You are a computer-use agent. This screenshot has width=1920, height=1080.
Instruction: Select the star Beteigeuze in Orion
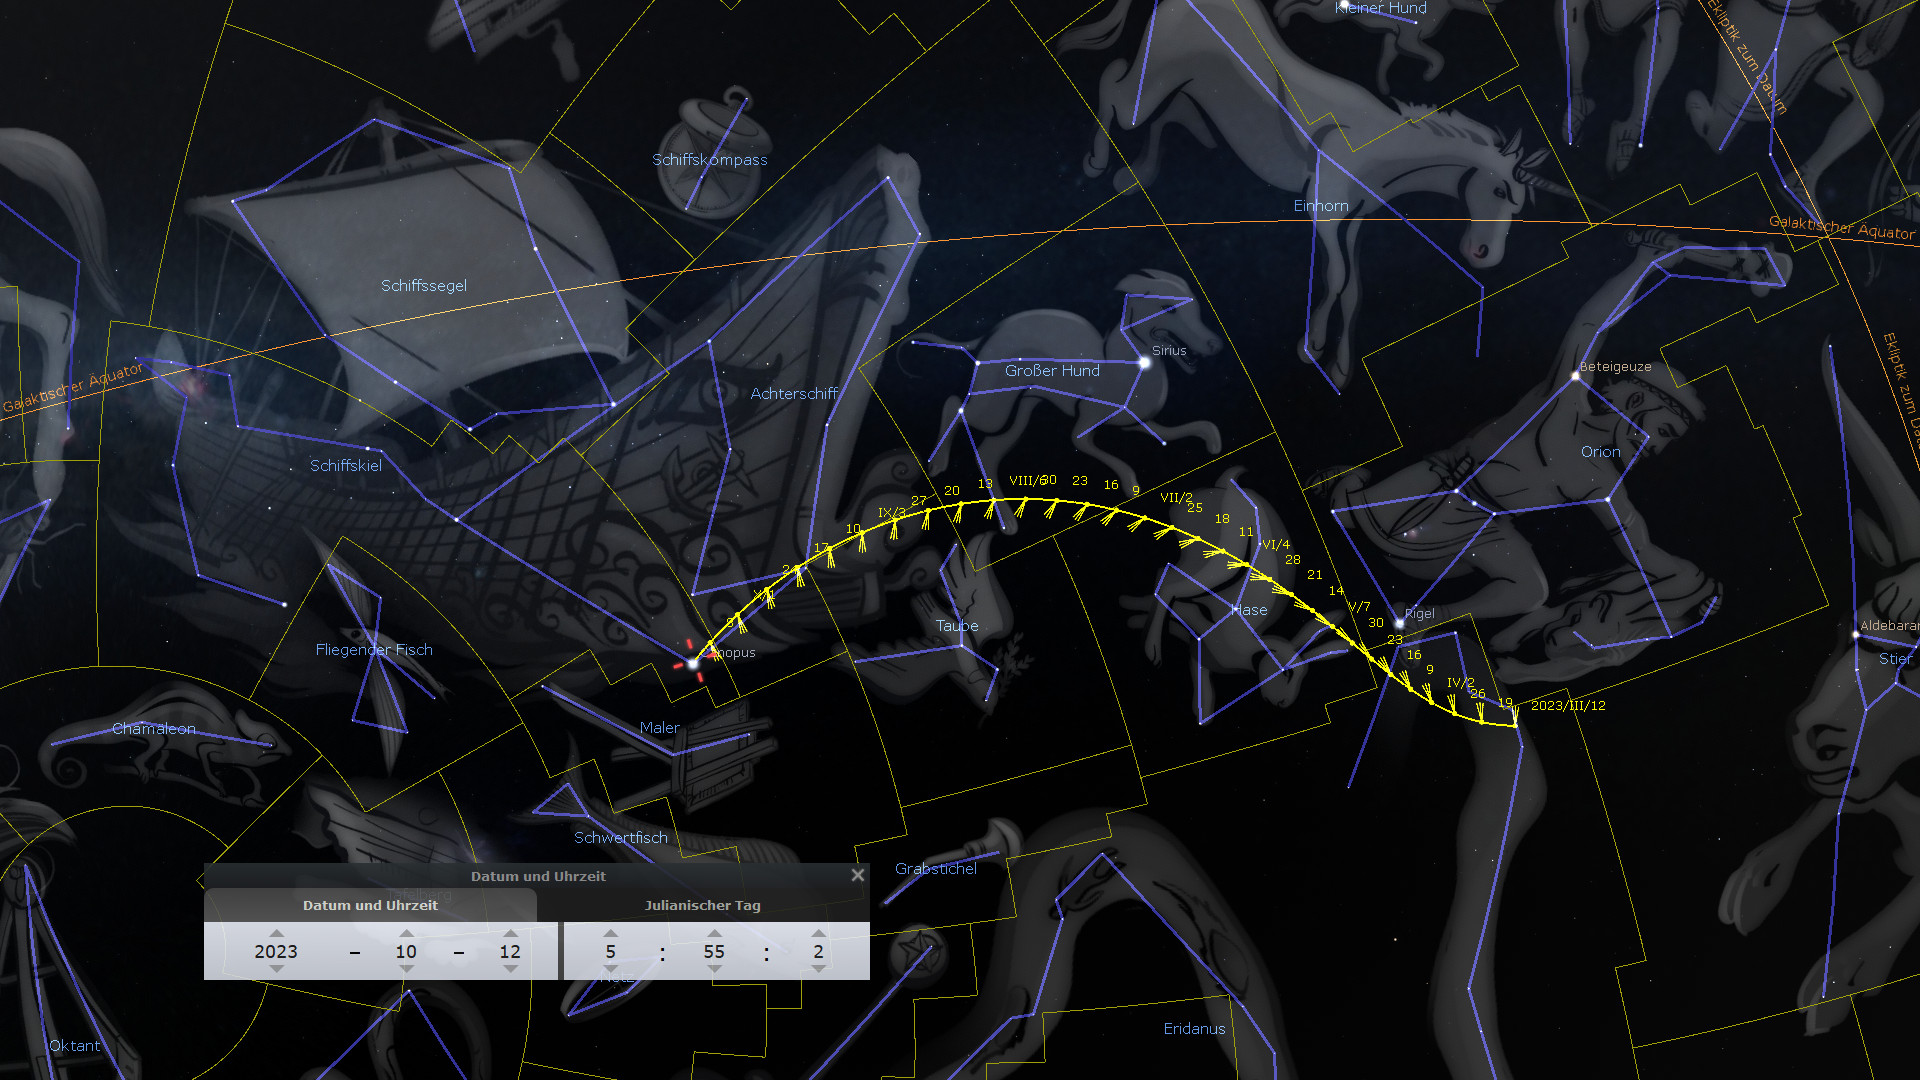1575,376
